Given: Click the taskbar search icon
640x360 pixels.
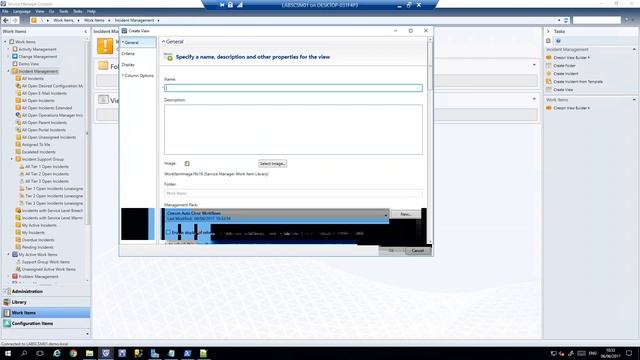Looking at the screenshot, I should (24, 353).
